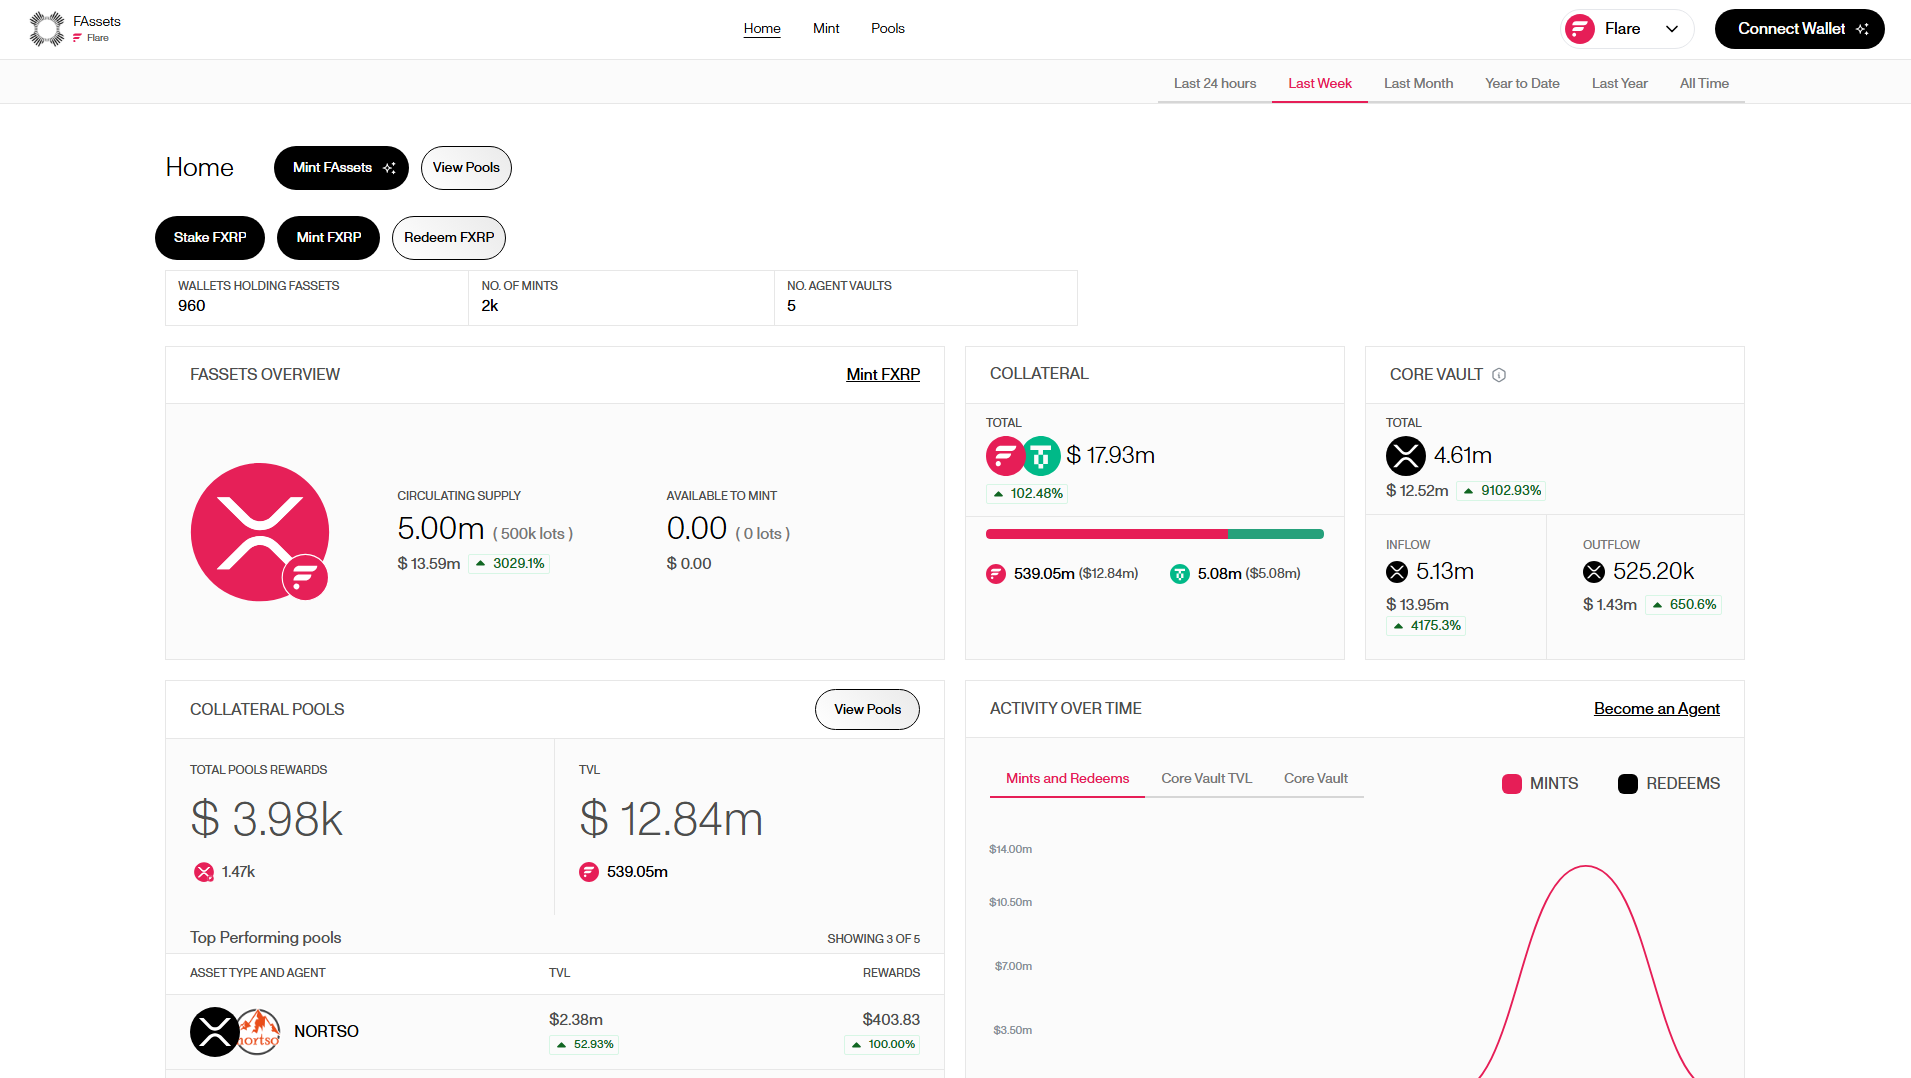1911x1078 pixels.
Task: Click the Mint FAssets button
Action: 341,168
